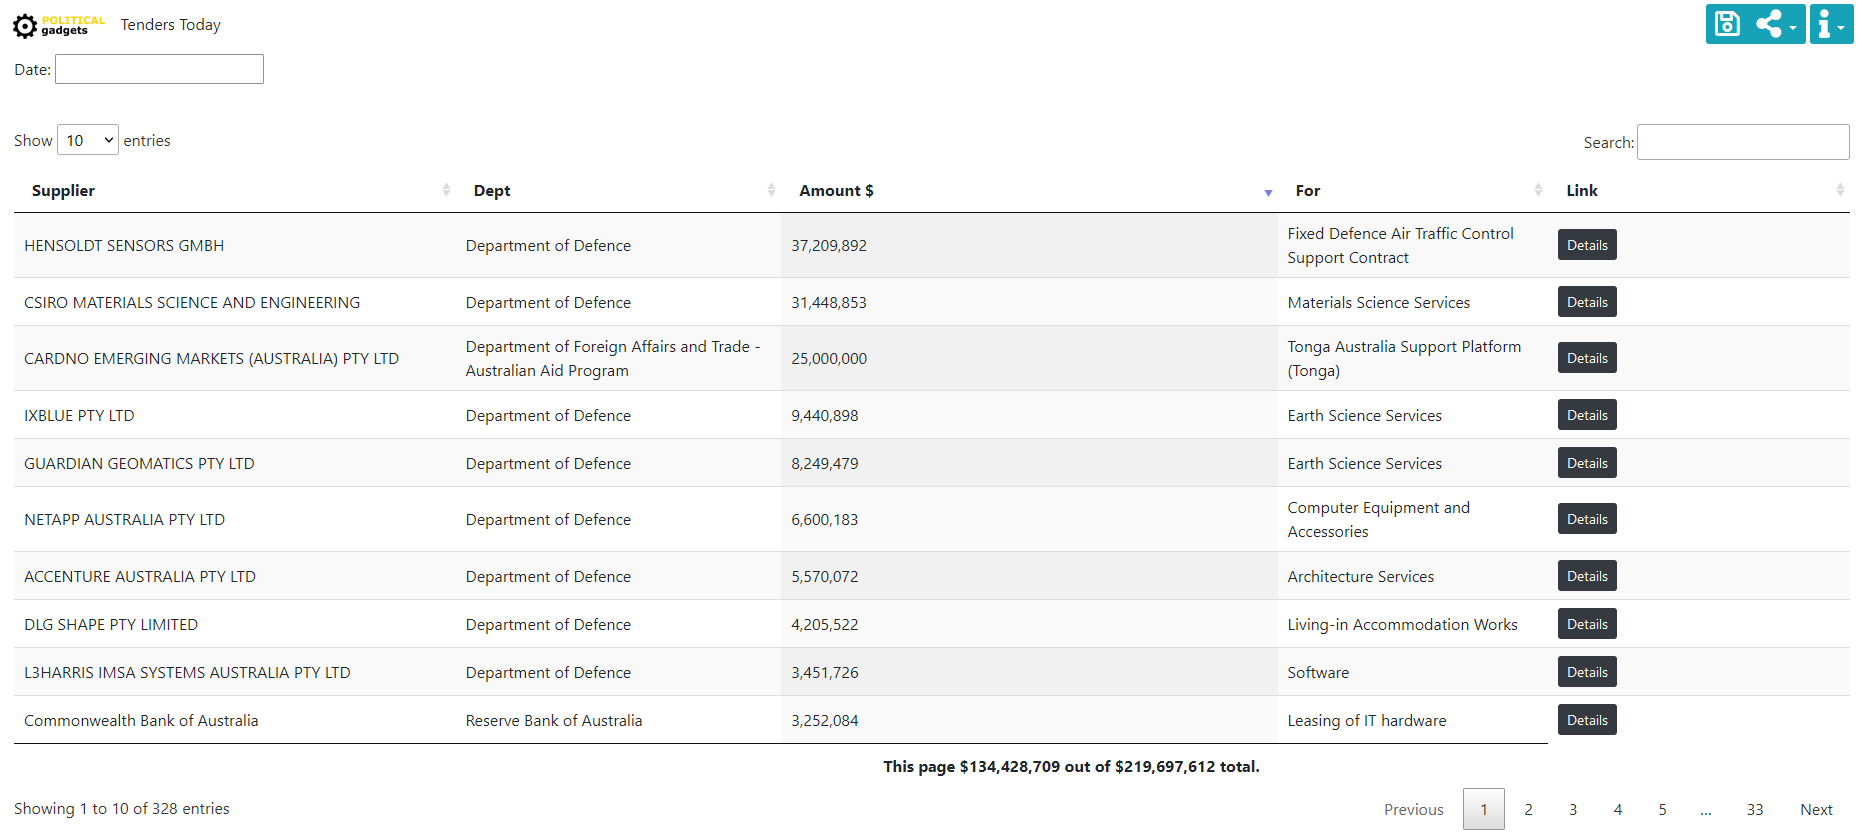Open Details for L3HARRIS IMSA SYSTEMS

tap(1587, 672)
